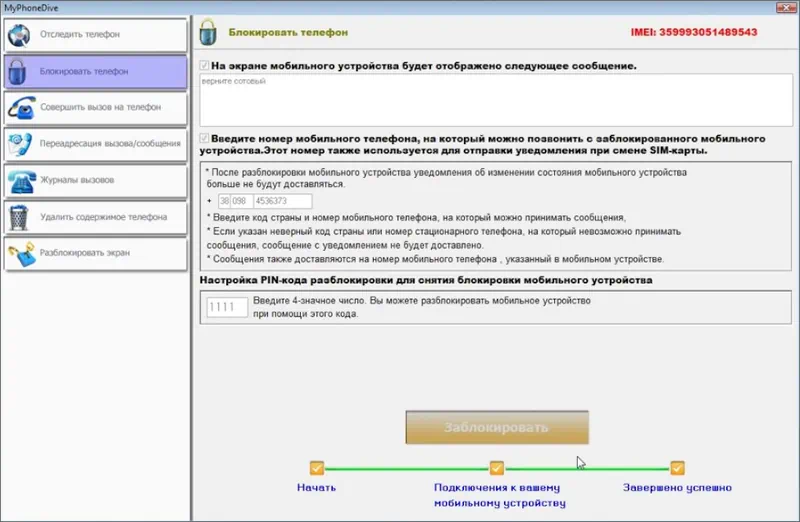Click the Заблокировать button
Screen dimensions: 800x522
pyautogui.click(x=497, y=427)
